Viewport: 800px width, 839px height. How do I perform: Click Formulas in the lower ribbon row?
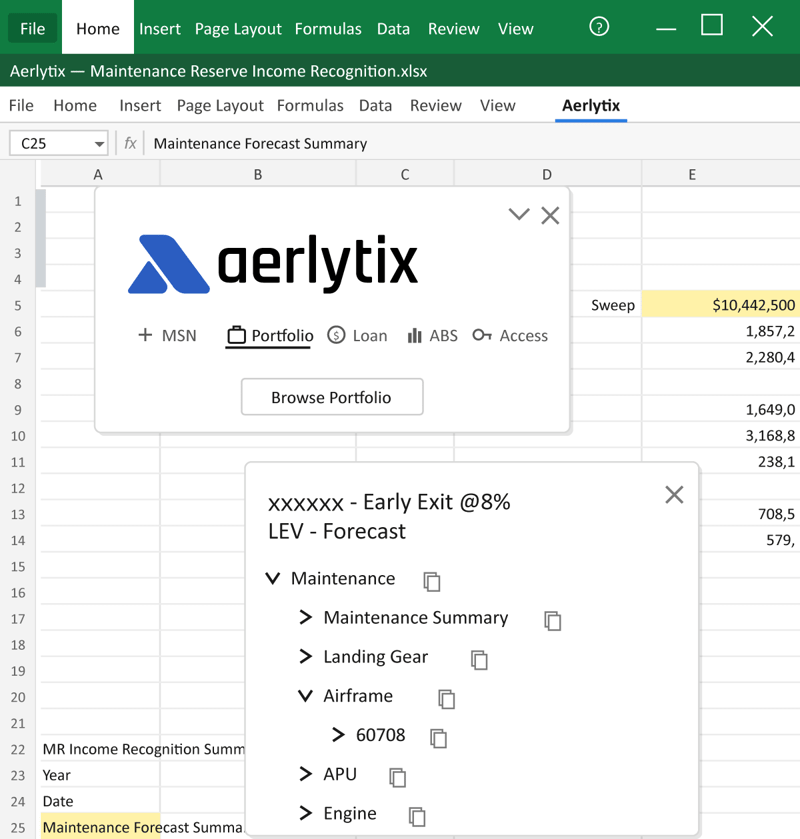pyautogui.click(x=310, y=105)
